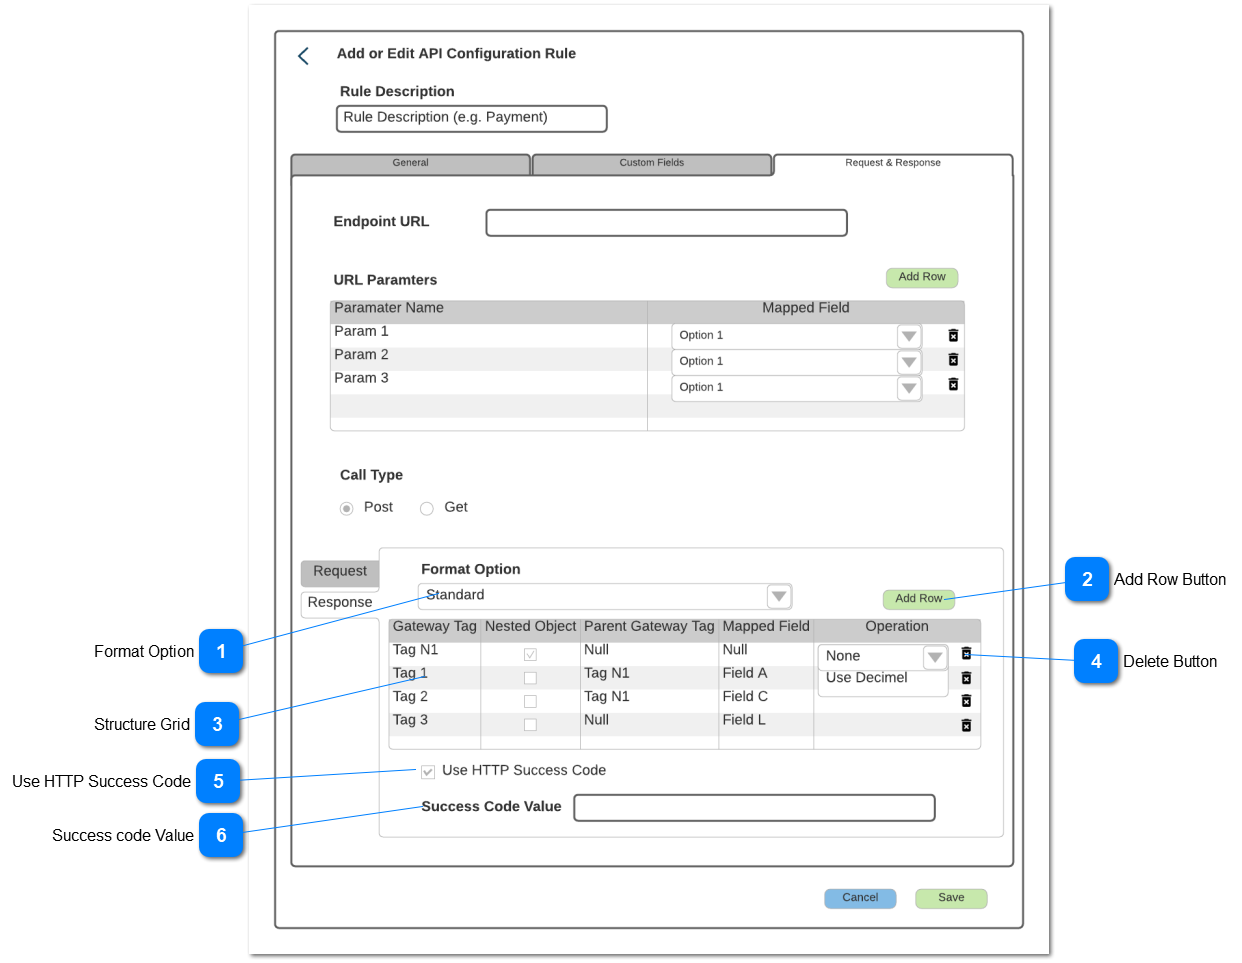Delete the Param 1 row via its trash icon
Screen dimensions: 1242x963
pyautogui.click(x=953, y=336)
